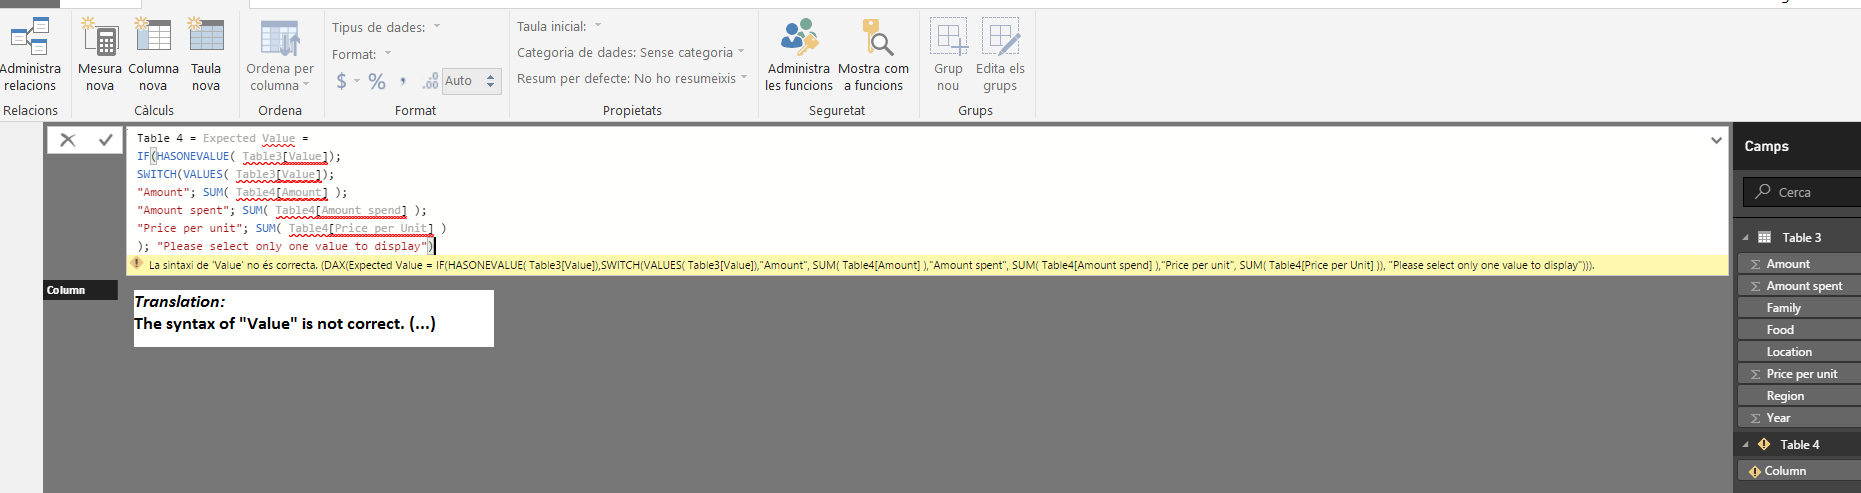This screenshot has height=493, width=1861.
Task: Click the decimal places icon
Action: 430,81
